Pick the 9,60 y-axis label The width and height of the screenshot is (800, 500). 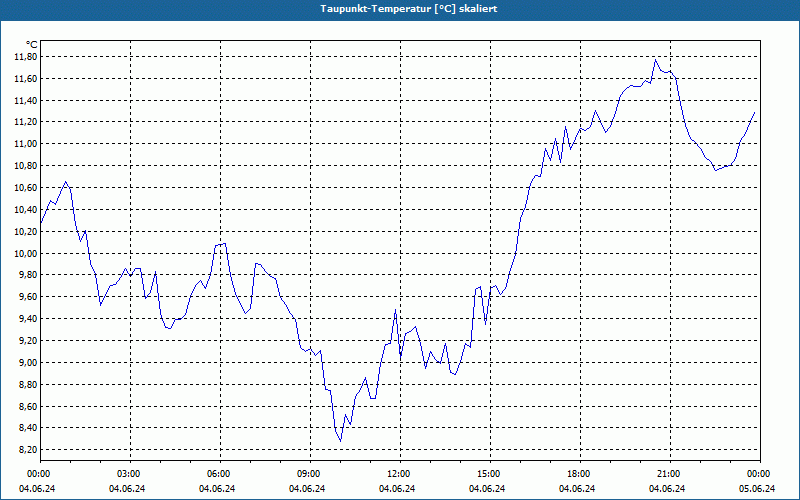click(x=28, y=297)
